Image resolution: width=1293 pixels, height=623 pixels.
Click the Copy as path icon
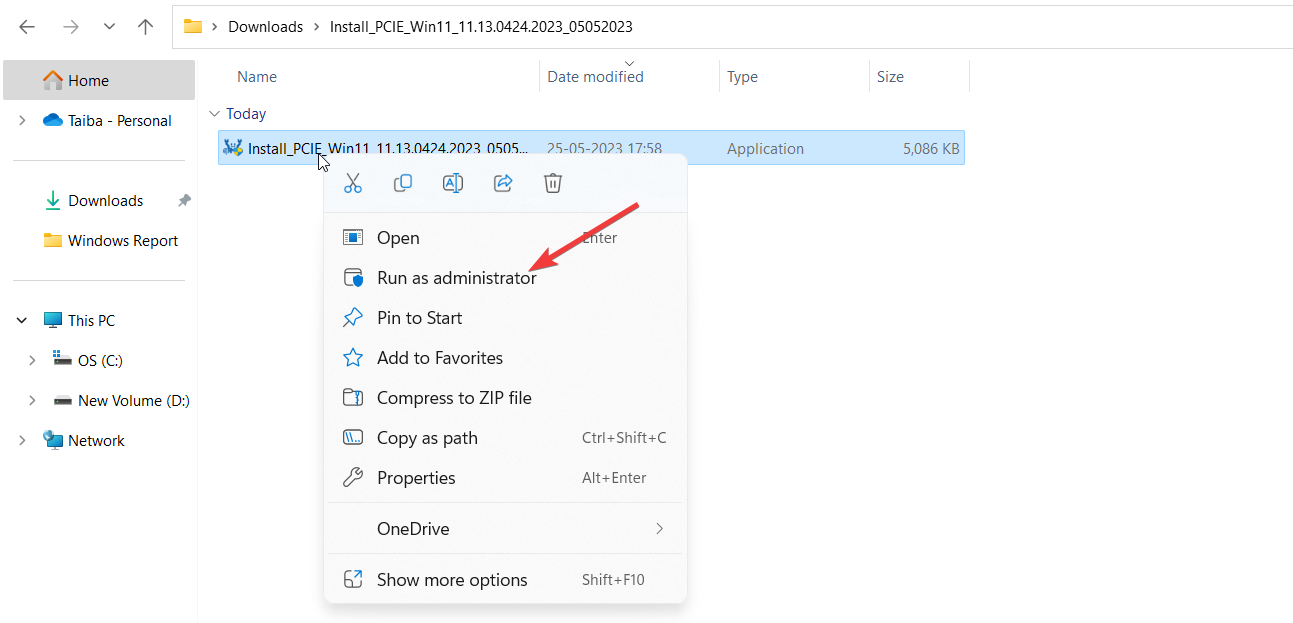pyautogui.click(x=353, y=438)
